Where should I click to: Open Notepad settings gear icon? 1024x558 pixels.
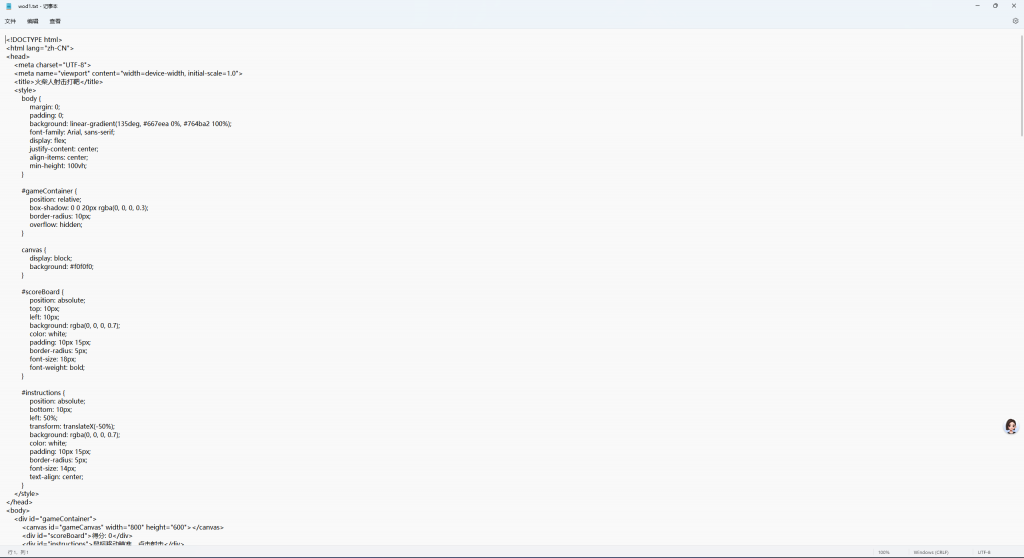coord(1015,20)
